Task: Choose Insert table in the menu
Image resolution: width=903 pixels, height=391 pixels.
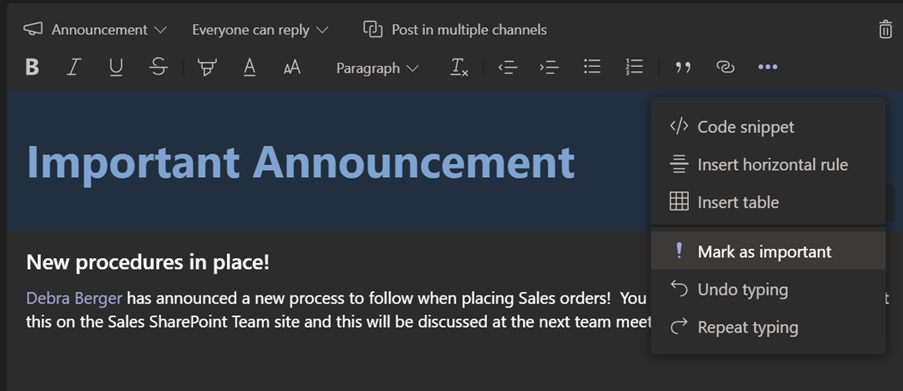Action: click(768, 202)
